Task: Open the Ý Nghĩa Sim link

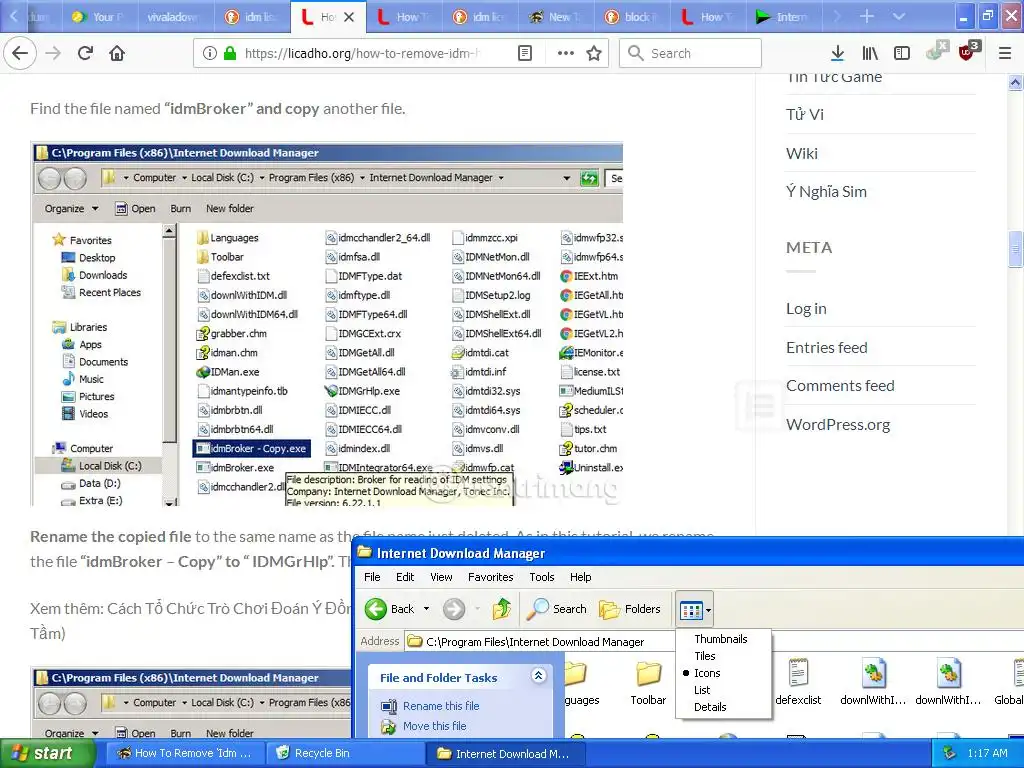Action: [x=826, y=191]
